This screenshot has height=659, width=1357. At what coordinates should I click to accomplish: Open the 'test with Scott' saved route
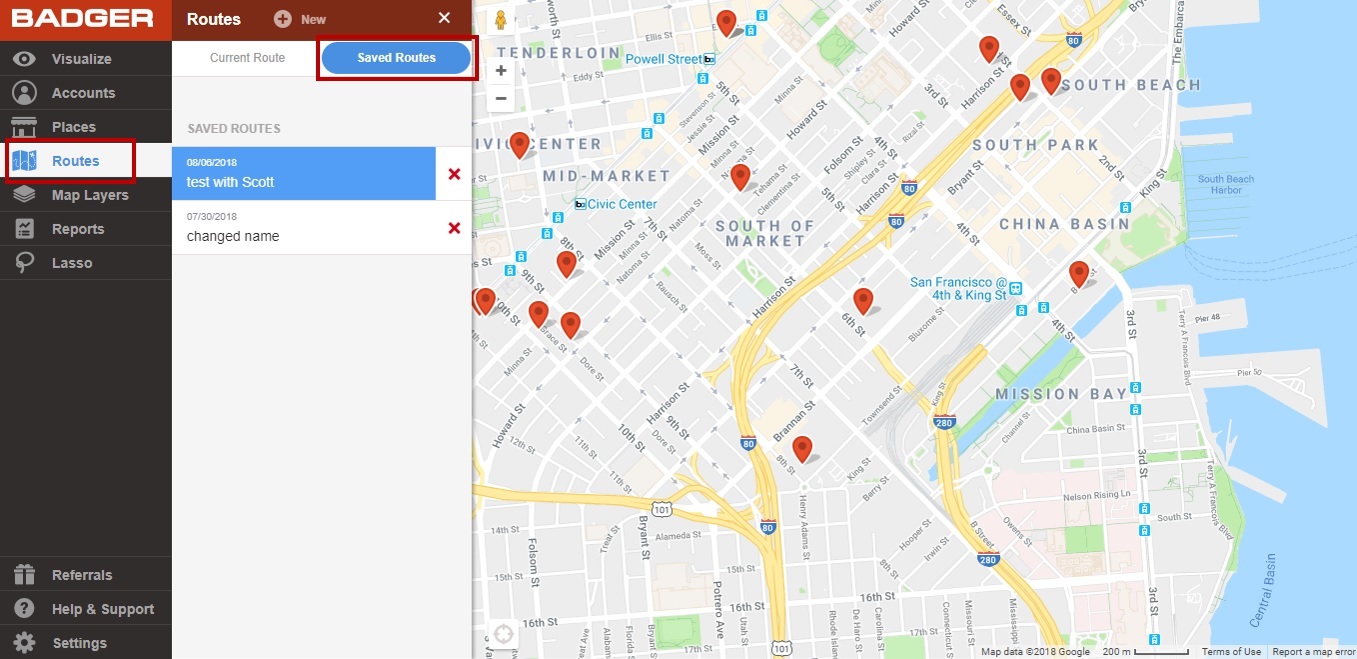(304, 174)
